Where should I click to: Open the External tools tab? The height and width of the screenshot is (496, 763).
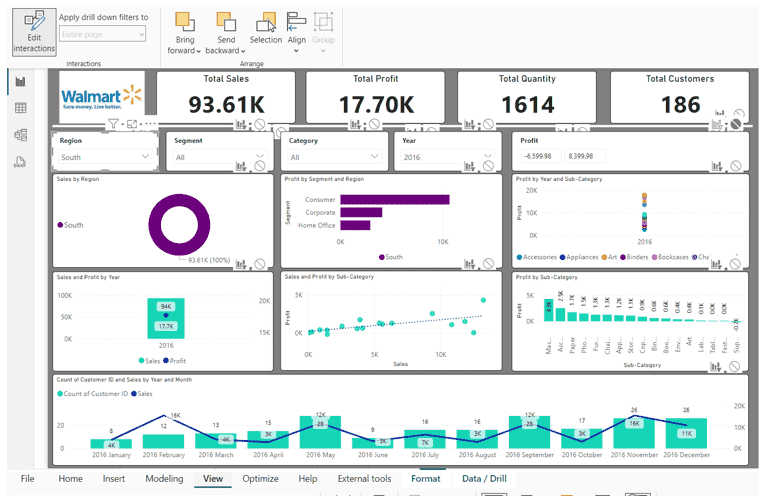pyautogui.click(x=364, y=478)
